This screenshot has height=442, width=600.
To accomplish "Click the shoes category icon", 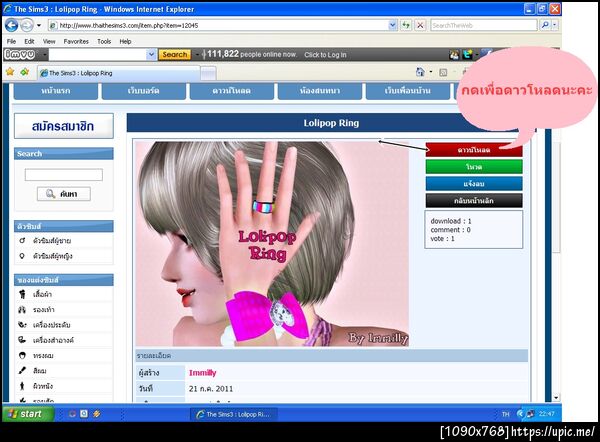I will coord(22,310).
